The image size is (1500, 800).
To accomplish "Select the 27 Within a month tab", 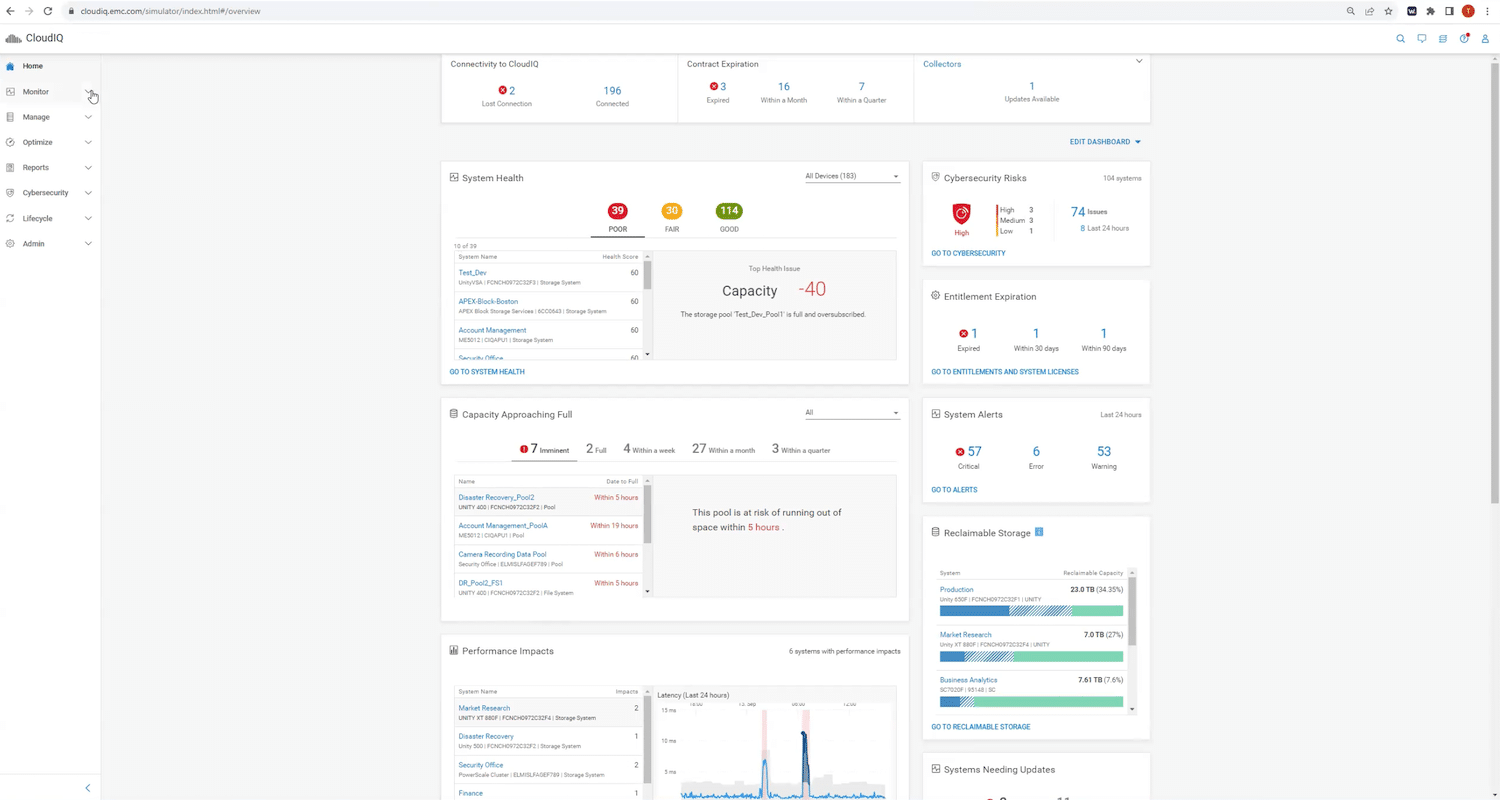I will [723, 450].
